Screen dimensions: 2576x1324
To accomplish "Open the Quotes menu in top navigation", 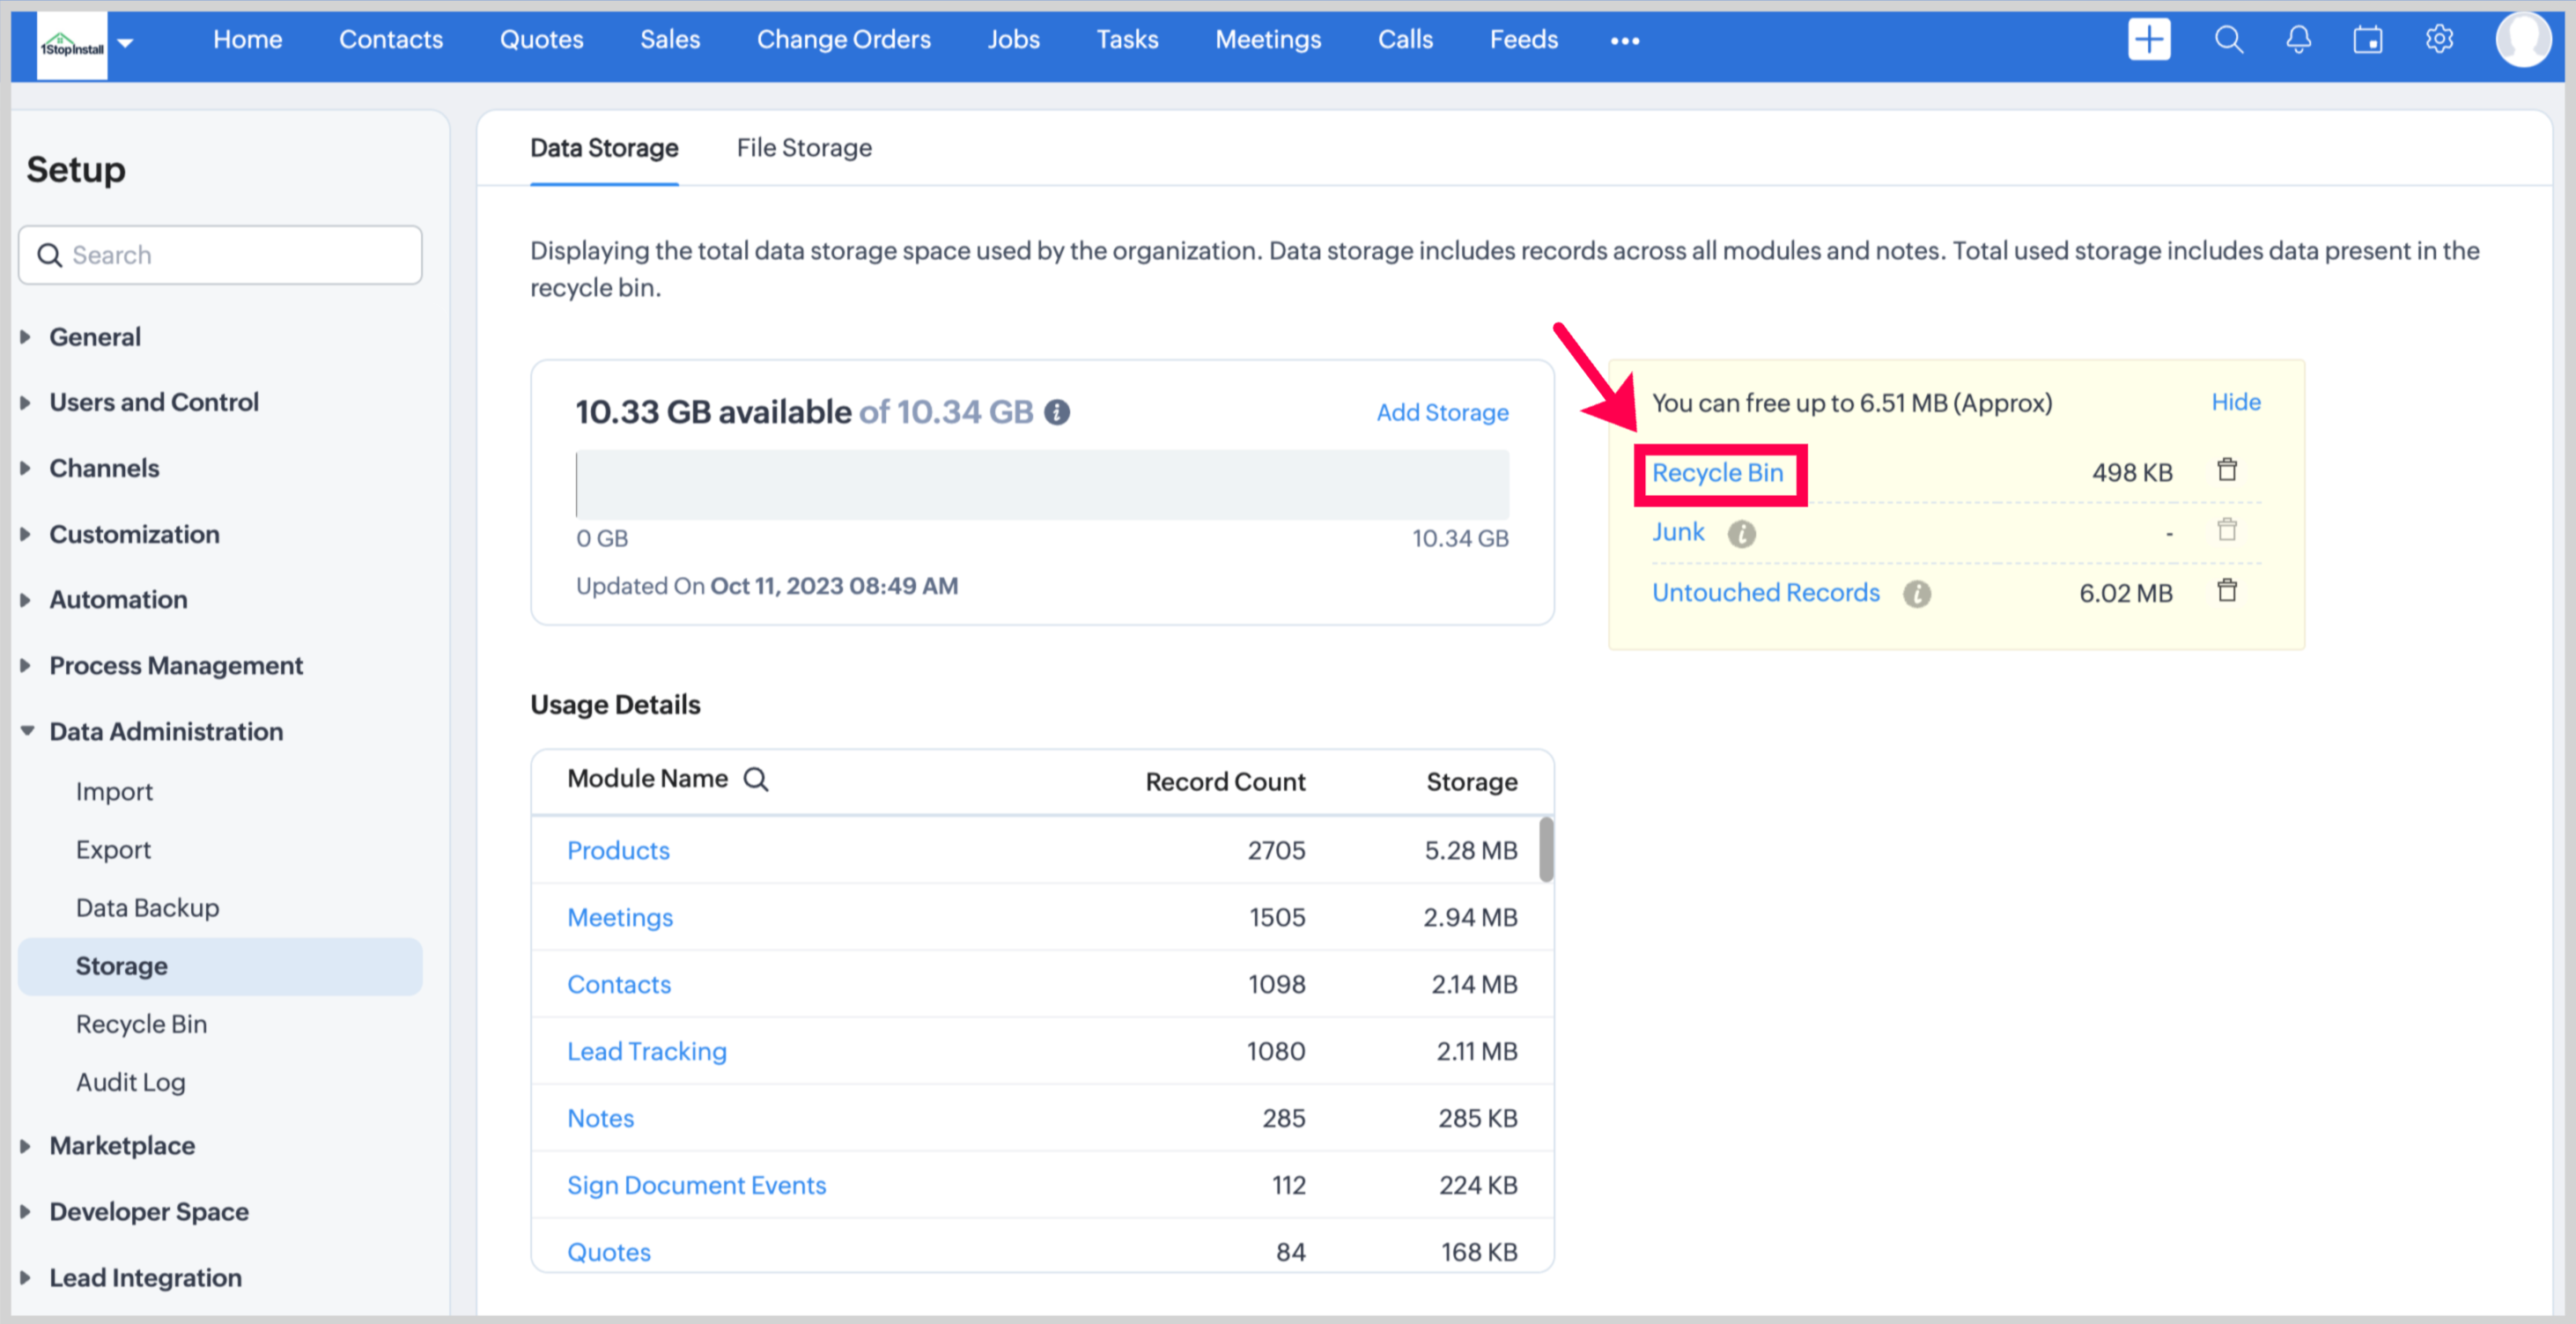I will pos(541,40).
